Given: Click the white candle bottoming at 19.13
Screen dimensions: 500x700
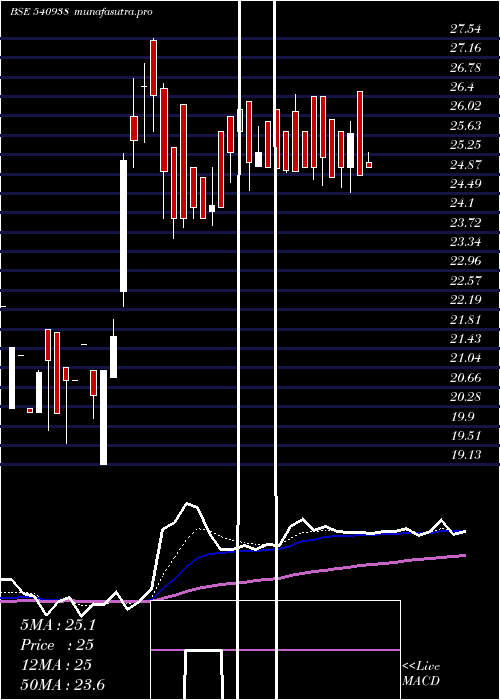Looking at the screenshot, I should pyautogui.click(x=103, y=417).
